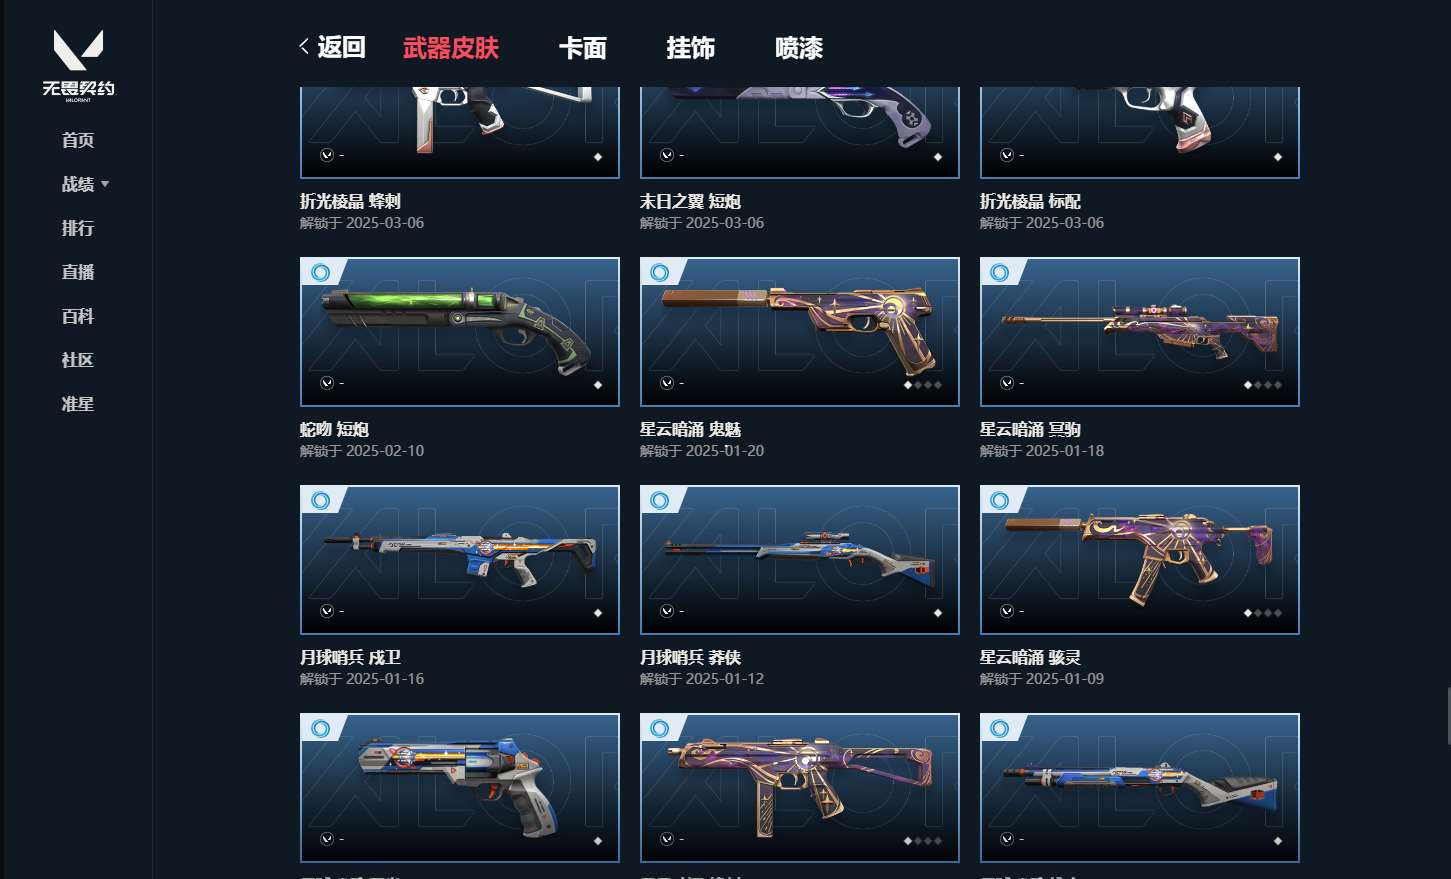Click the tier badge on 星云暗涌 鬼魅 card
1451x879 pixels.
point(660,272)
